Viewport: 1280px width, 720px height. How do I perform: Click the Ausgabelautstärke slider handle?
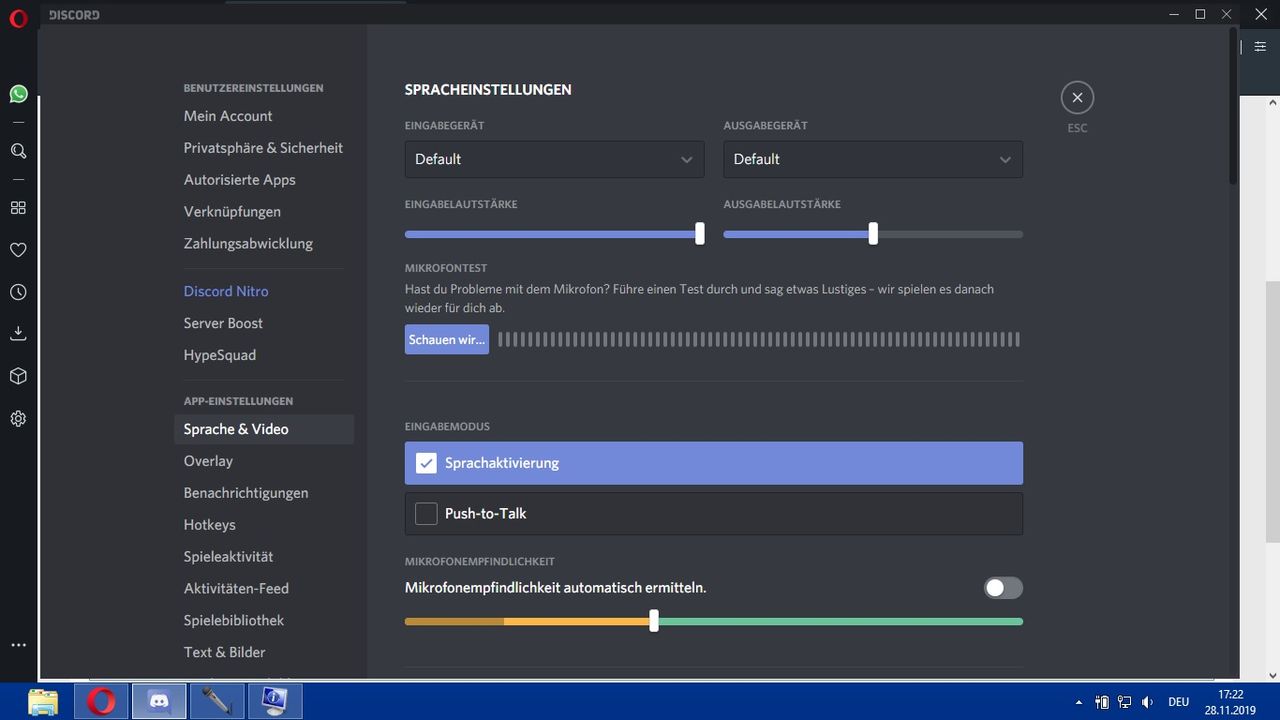873,234
